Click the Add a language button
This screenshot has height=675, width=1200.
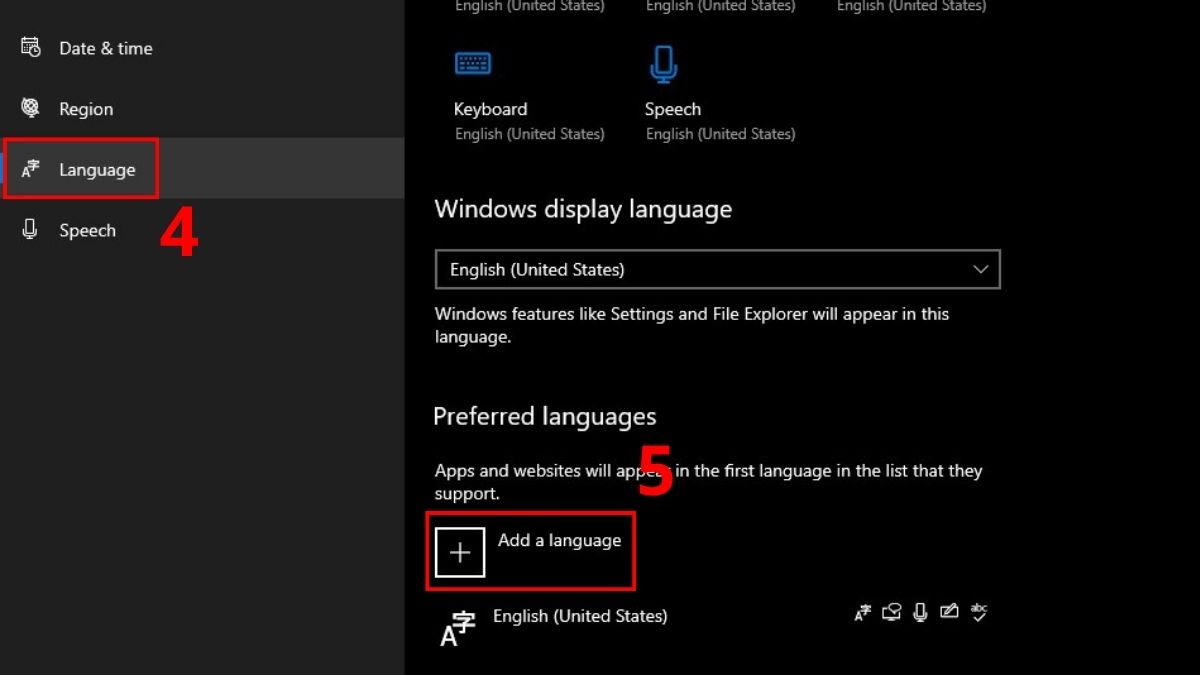coord(531,550)
